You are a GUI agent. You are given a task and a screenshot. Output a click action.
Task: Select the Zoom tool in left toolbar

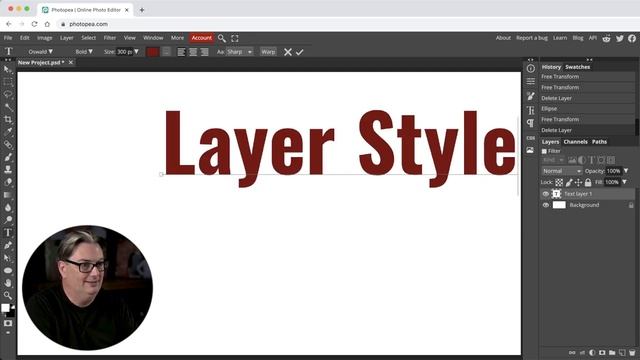[8, 295]
